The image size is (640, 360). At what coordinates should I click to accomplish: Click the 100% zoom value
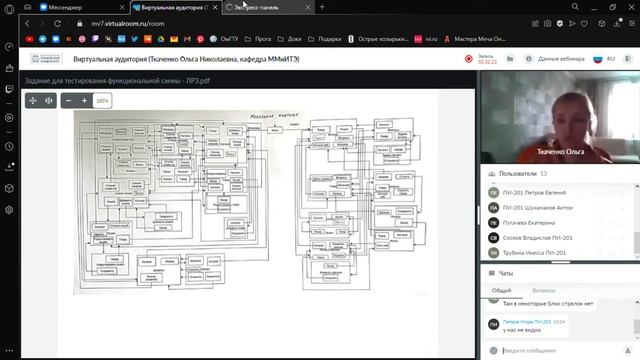[102, 100]
